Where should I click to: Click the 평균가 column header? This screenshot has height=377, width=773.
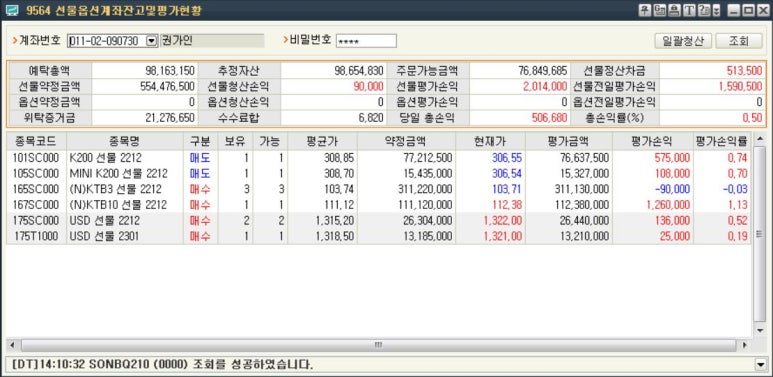tap(322, 142)
